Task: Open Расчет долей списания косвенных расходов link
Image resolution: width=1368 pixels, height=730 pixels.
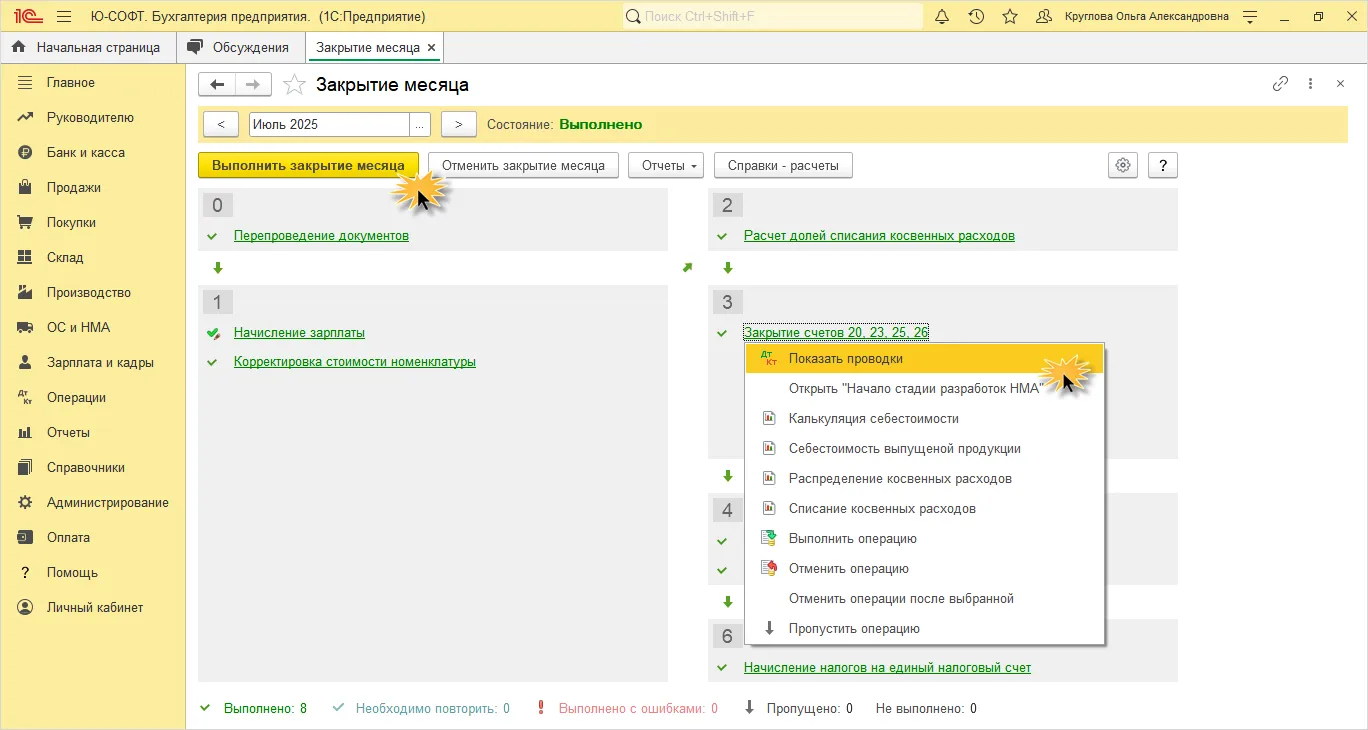Action: point(879,236)
